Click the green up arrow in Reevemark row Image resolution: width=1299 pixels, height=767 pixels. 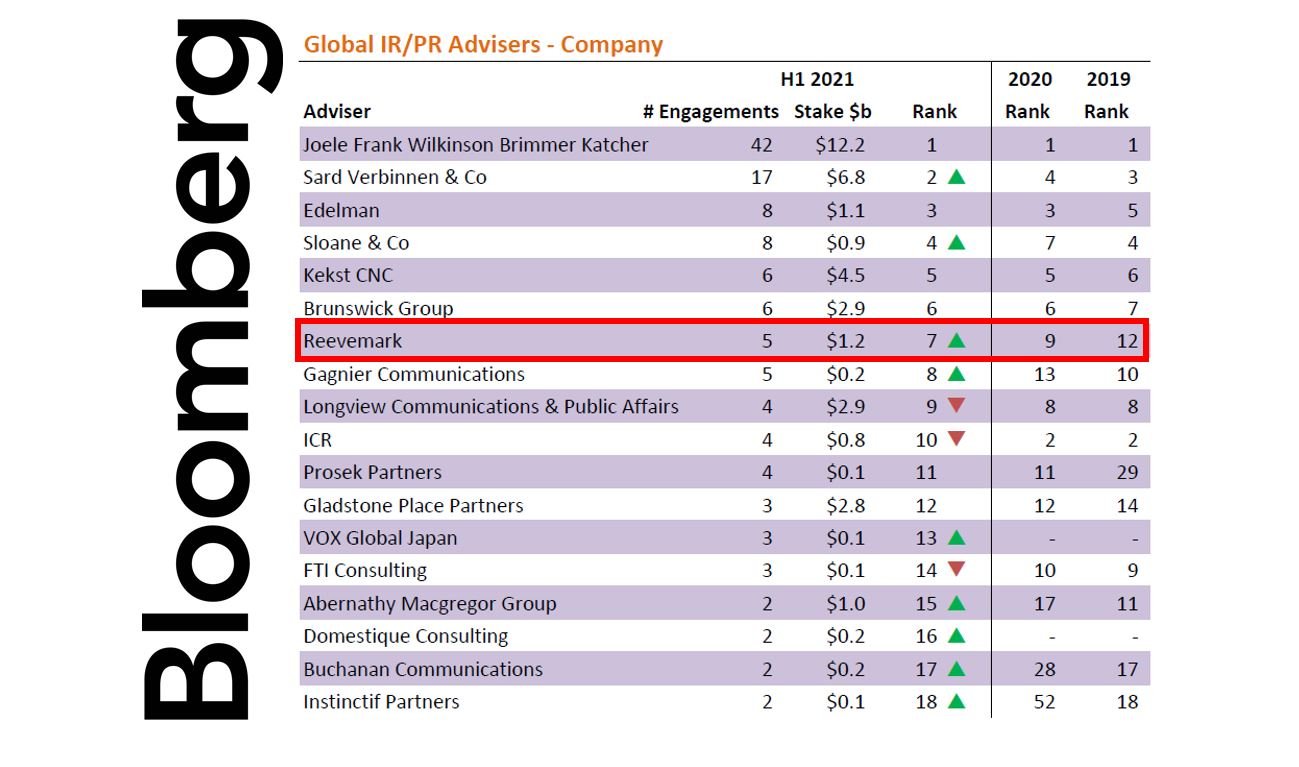click(956, 340)
